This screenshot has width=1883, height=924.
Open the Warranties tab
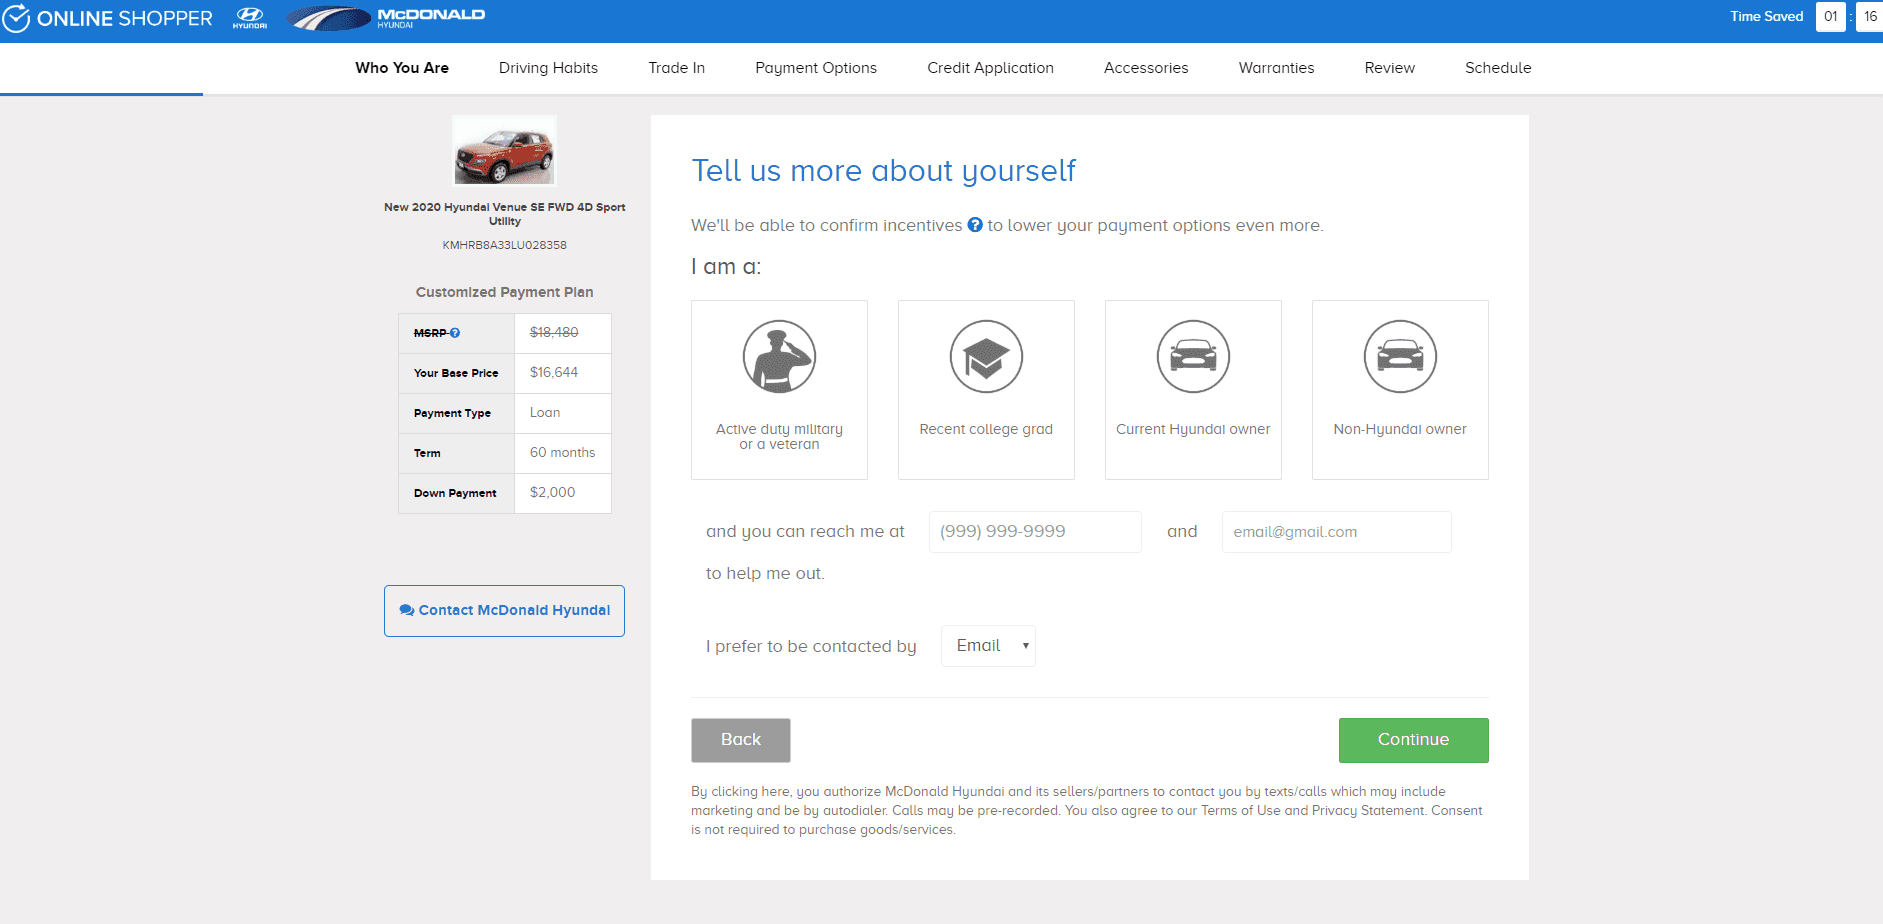pyautogui.click(x=1276, y=68)
